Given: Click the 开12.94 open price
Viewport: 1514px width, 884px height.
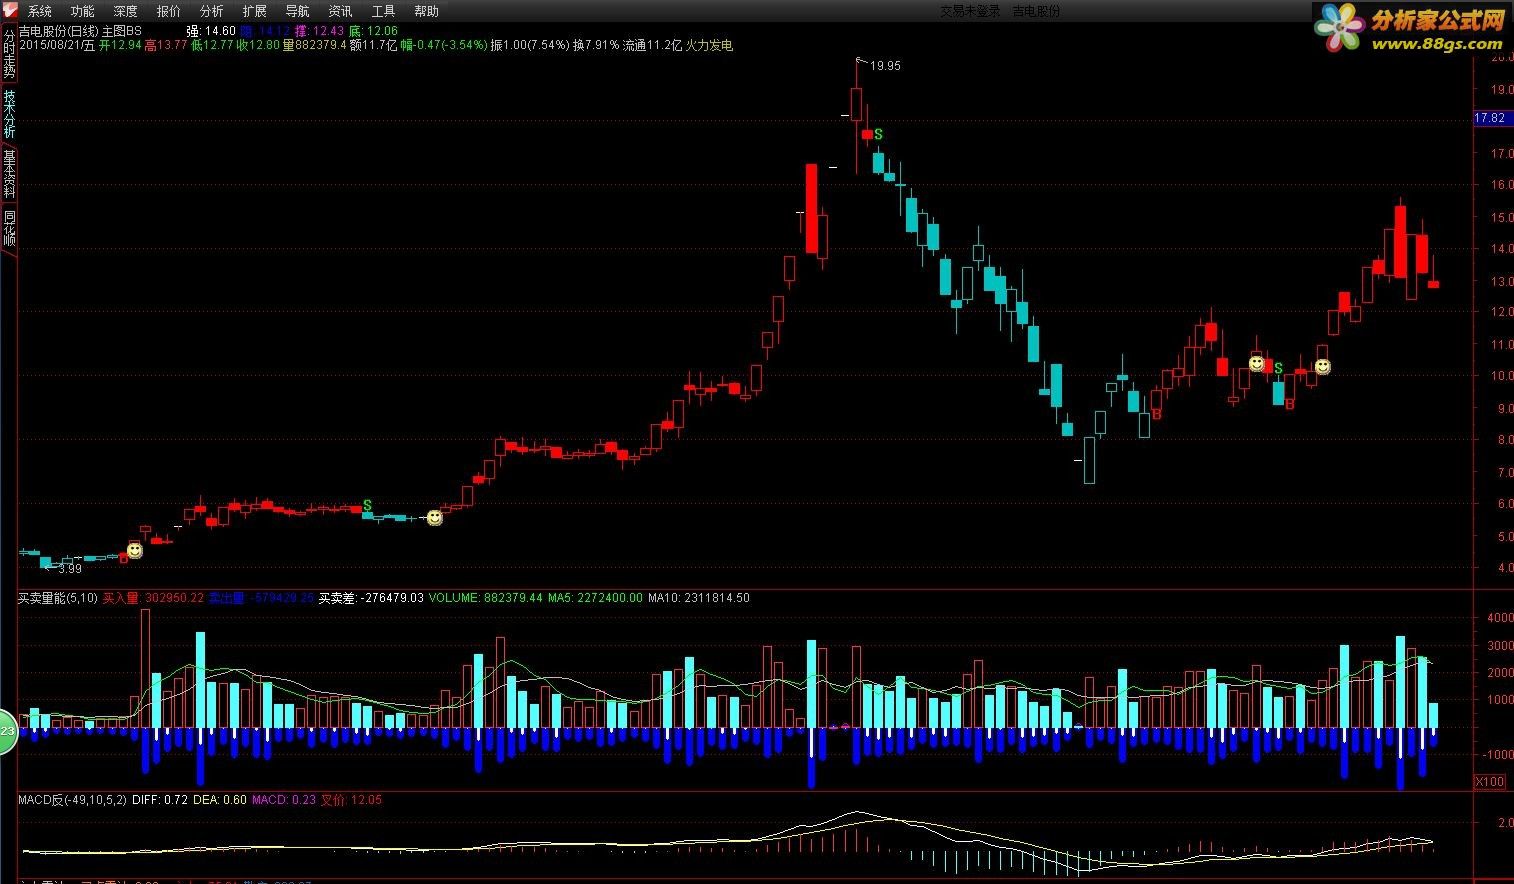Looking at the screenshot, I should point(120,45).
